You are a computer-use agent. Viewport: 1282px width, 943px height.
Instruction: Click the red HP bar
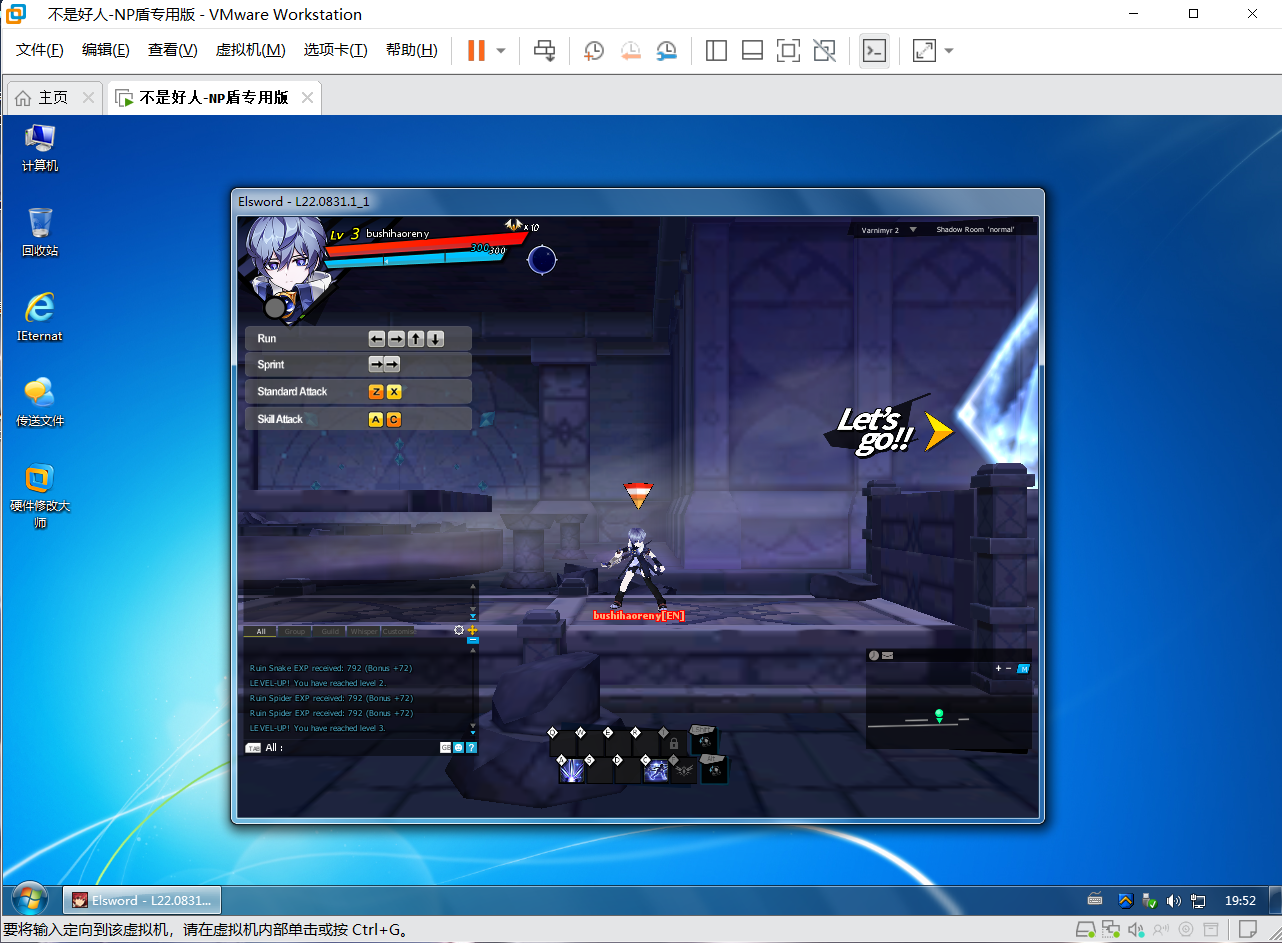pos(425,246)
